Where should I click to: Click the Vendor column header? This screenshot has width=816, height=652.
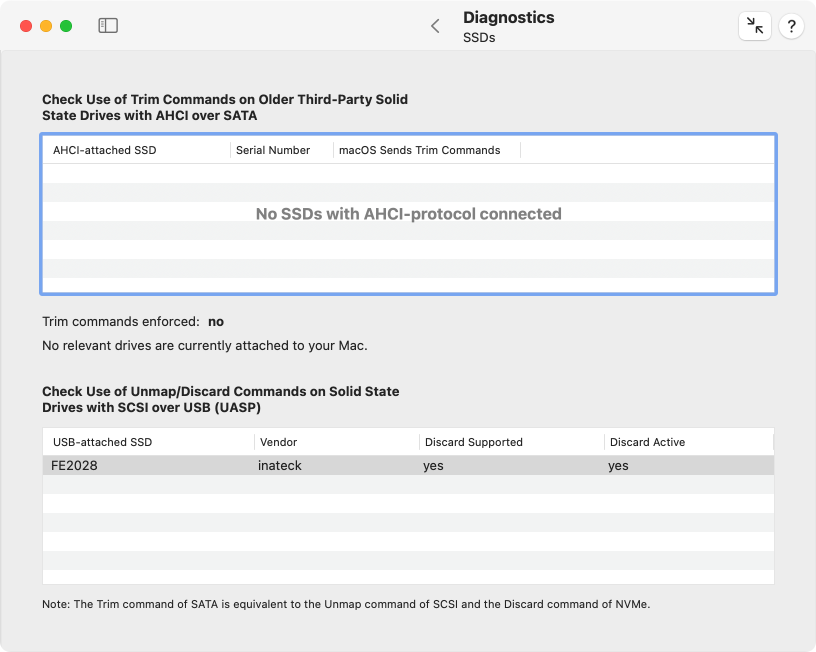[x=337, y=442]
